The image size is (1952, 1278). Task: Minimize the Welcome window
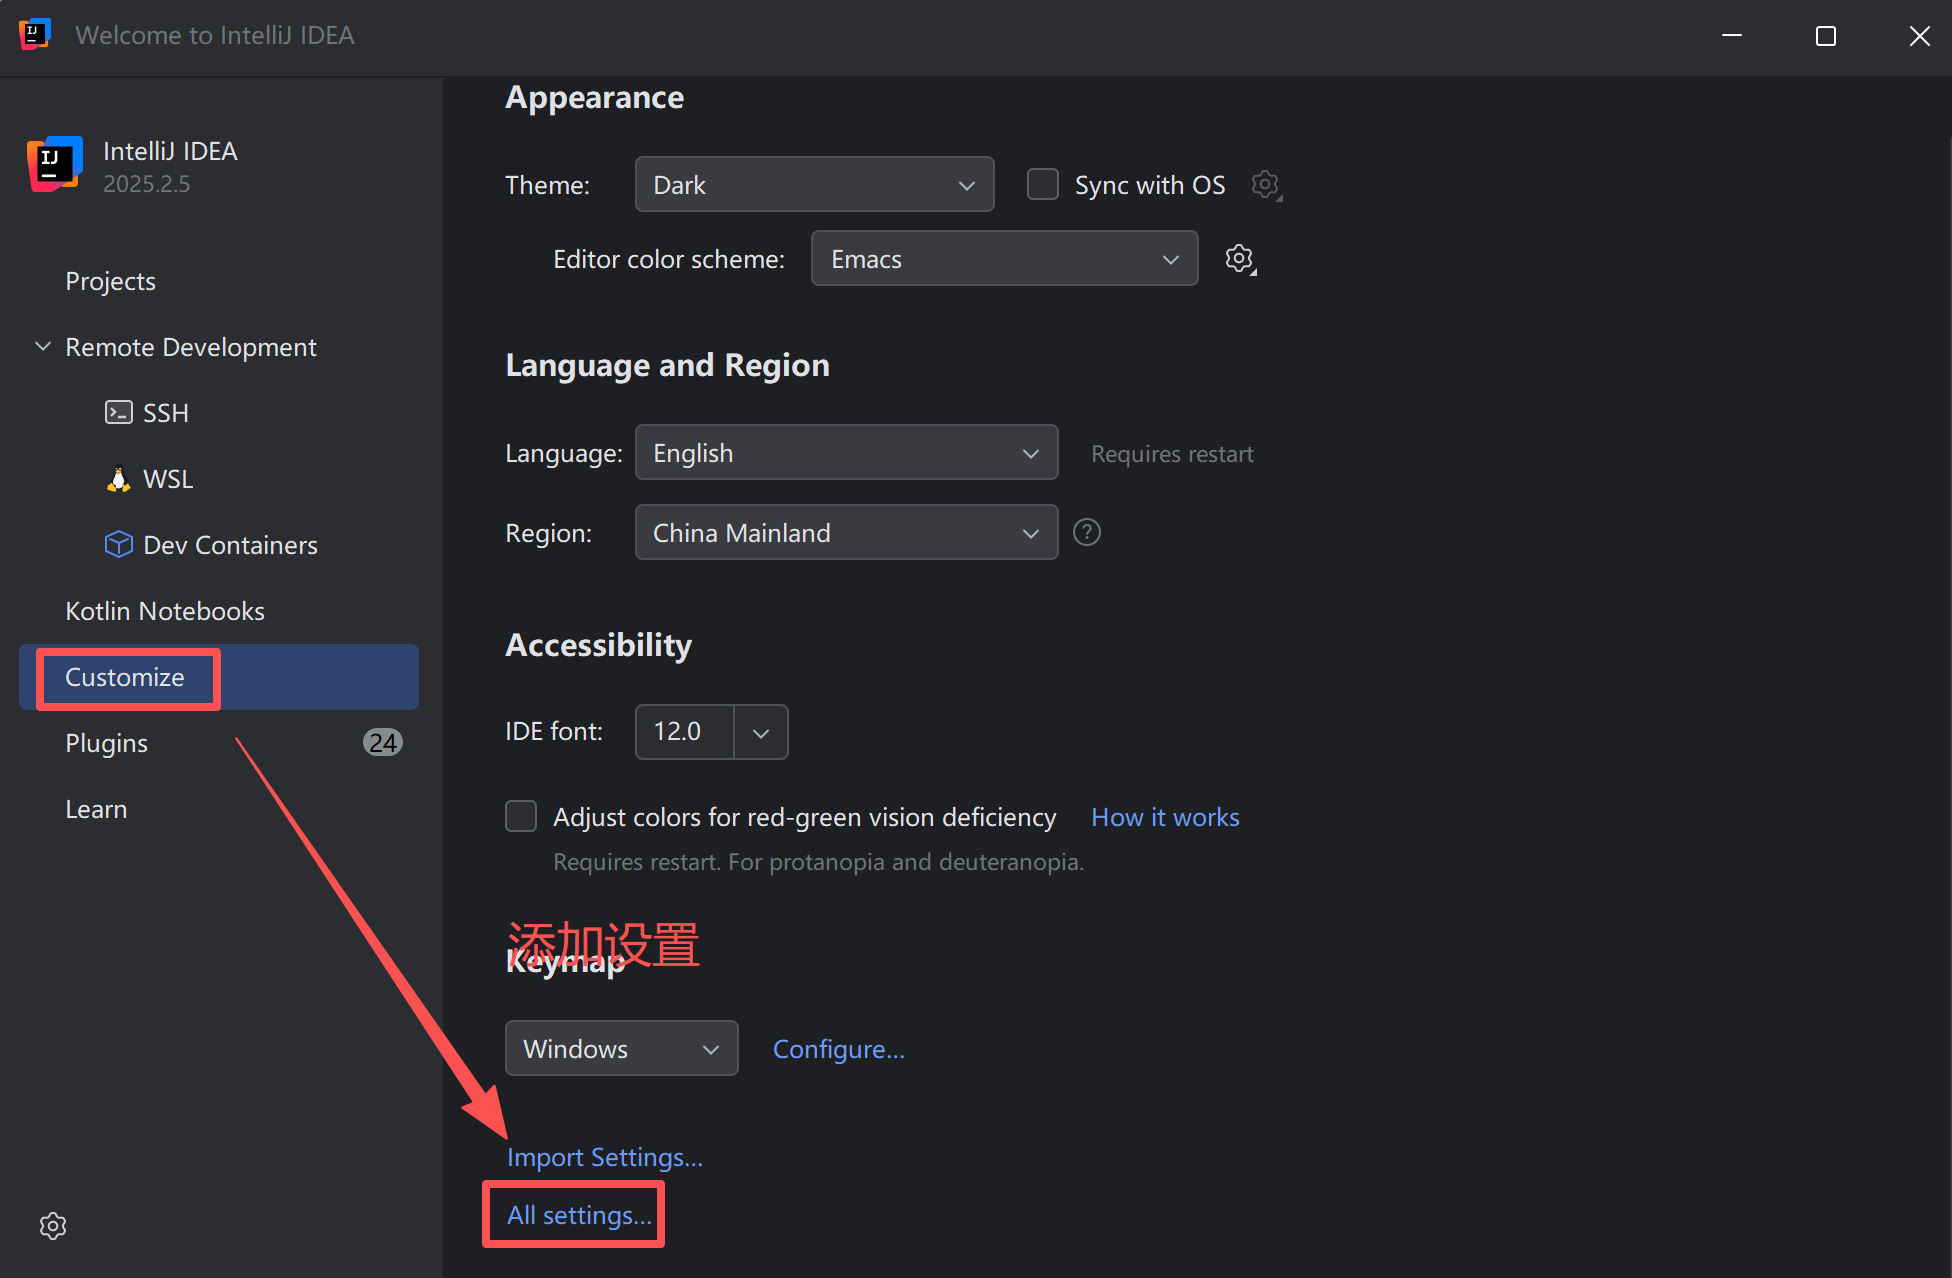[1732, 36]
